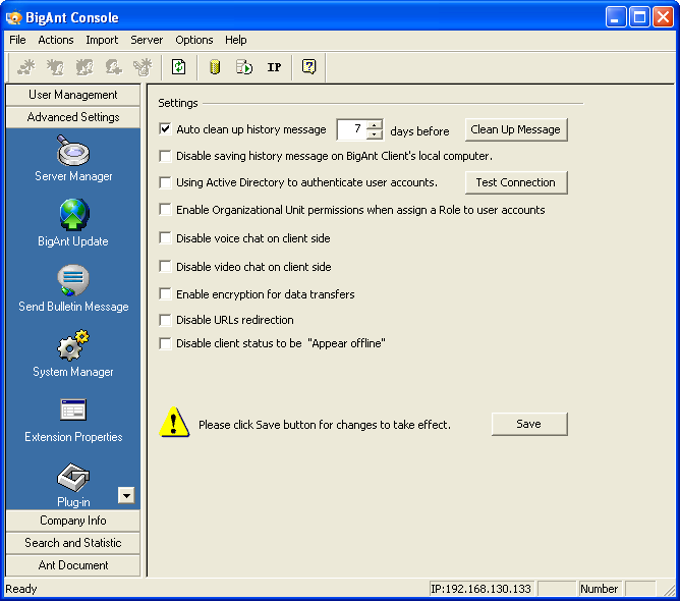Check Disable saving history message on local computer
This screenshot has width=680, height=601.
pyautogui.click(x=165, y=156)
